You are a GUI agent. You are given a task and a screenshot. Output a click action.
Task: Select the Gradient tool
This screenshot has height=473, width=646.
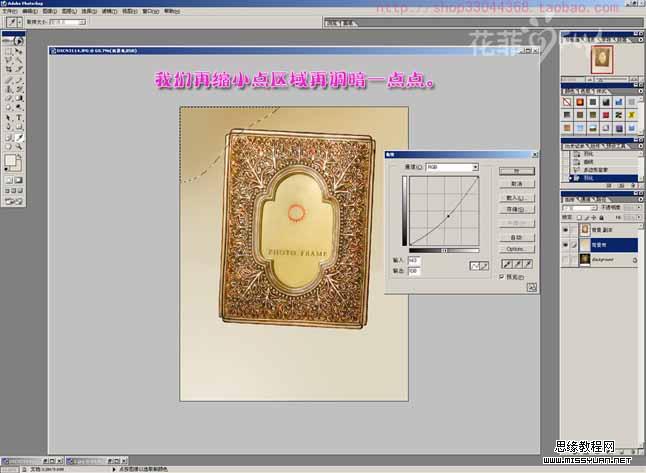[19, 98]
